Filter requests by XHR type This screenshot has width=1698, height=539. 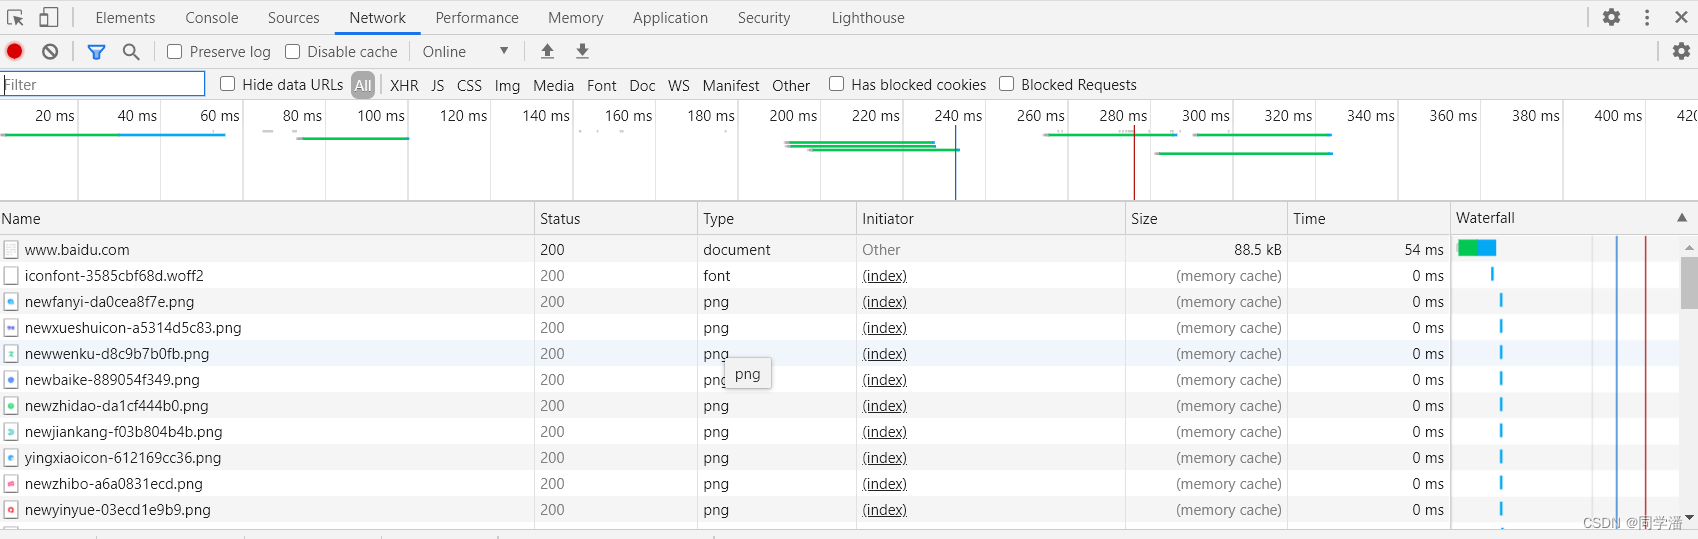tap(404, 85)
